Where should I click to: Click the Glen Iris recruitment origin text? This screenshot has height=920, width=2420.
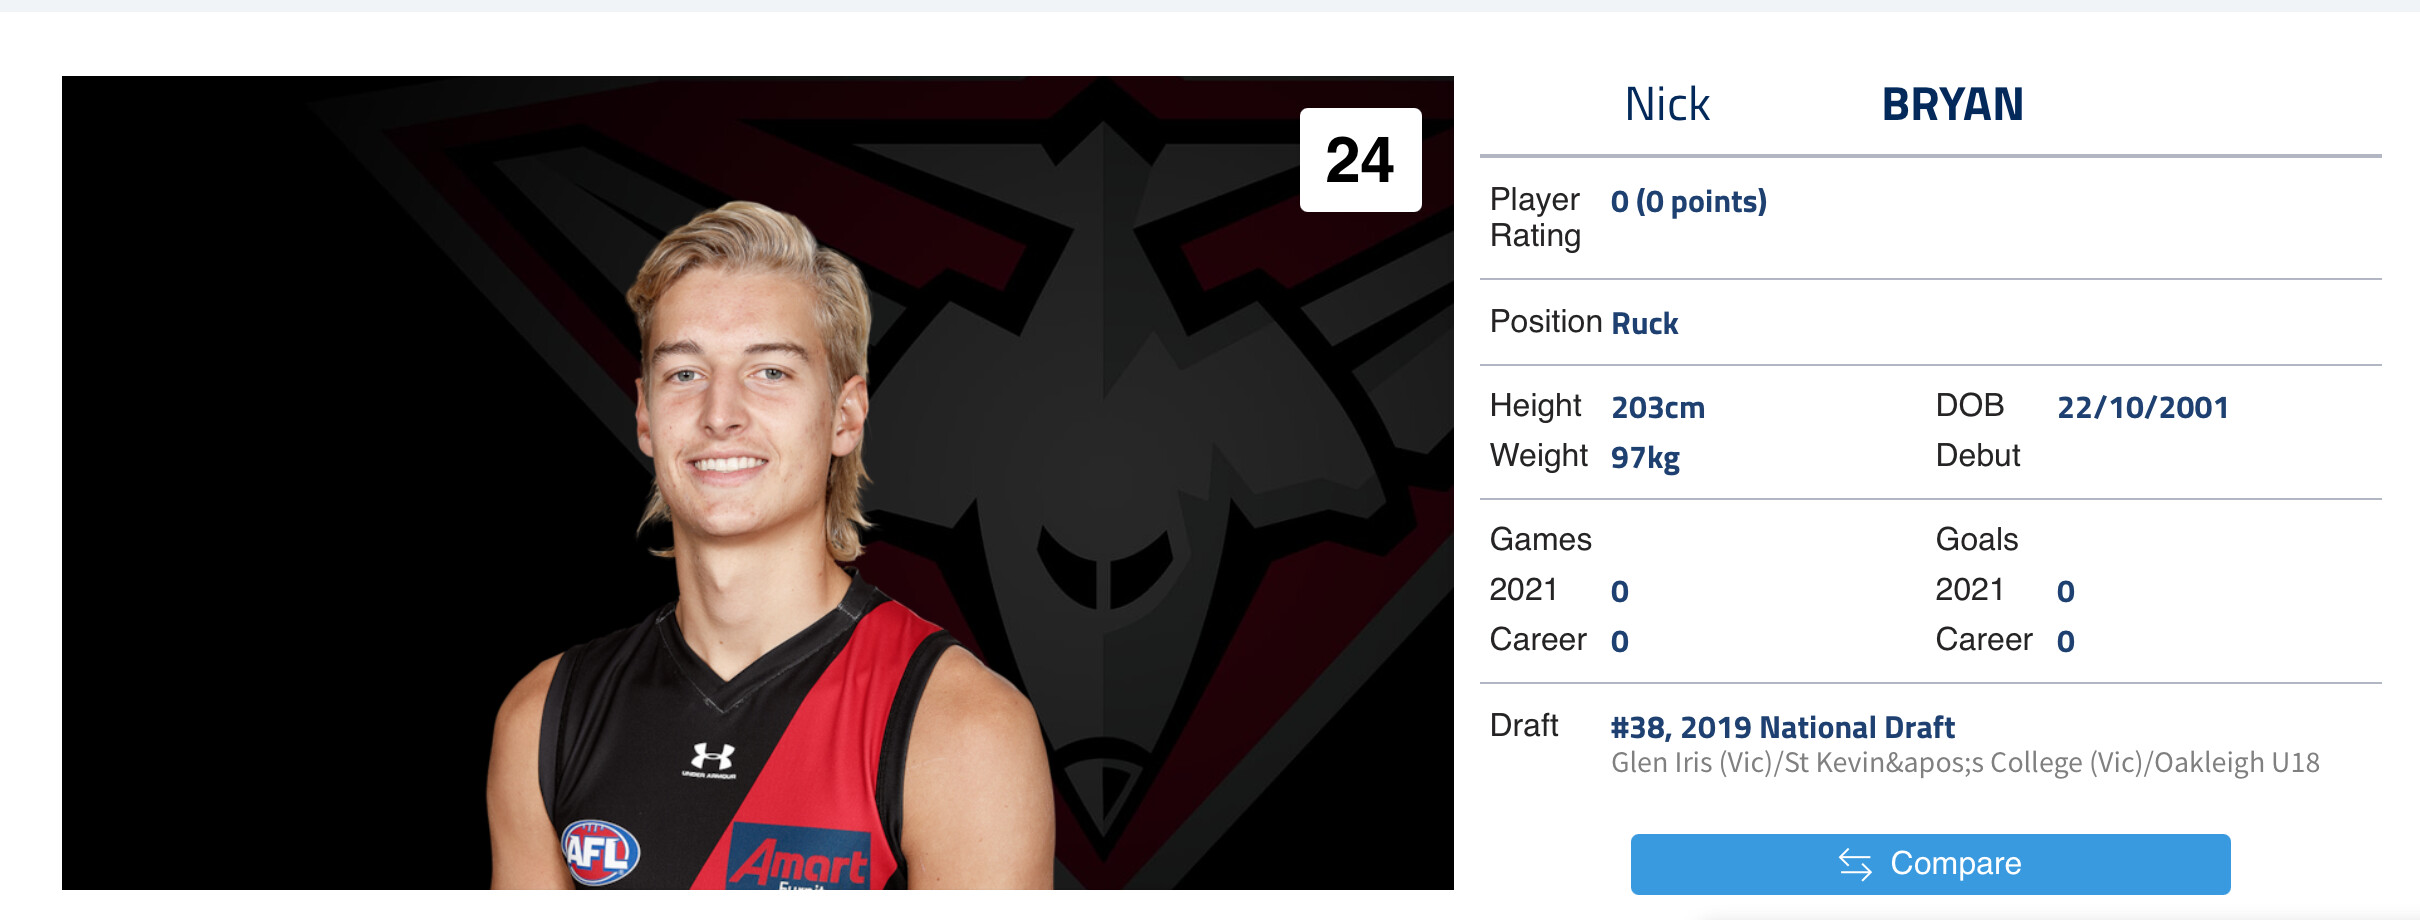(1965, 763)
